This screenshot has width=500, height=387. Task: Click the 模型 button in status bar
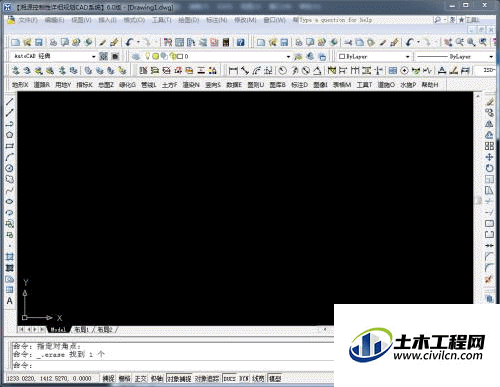(275, 379)
